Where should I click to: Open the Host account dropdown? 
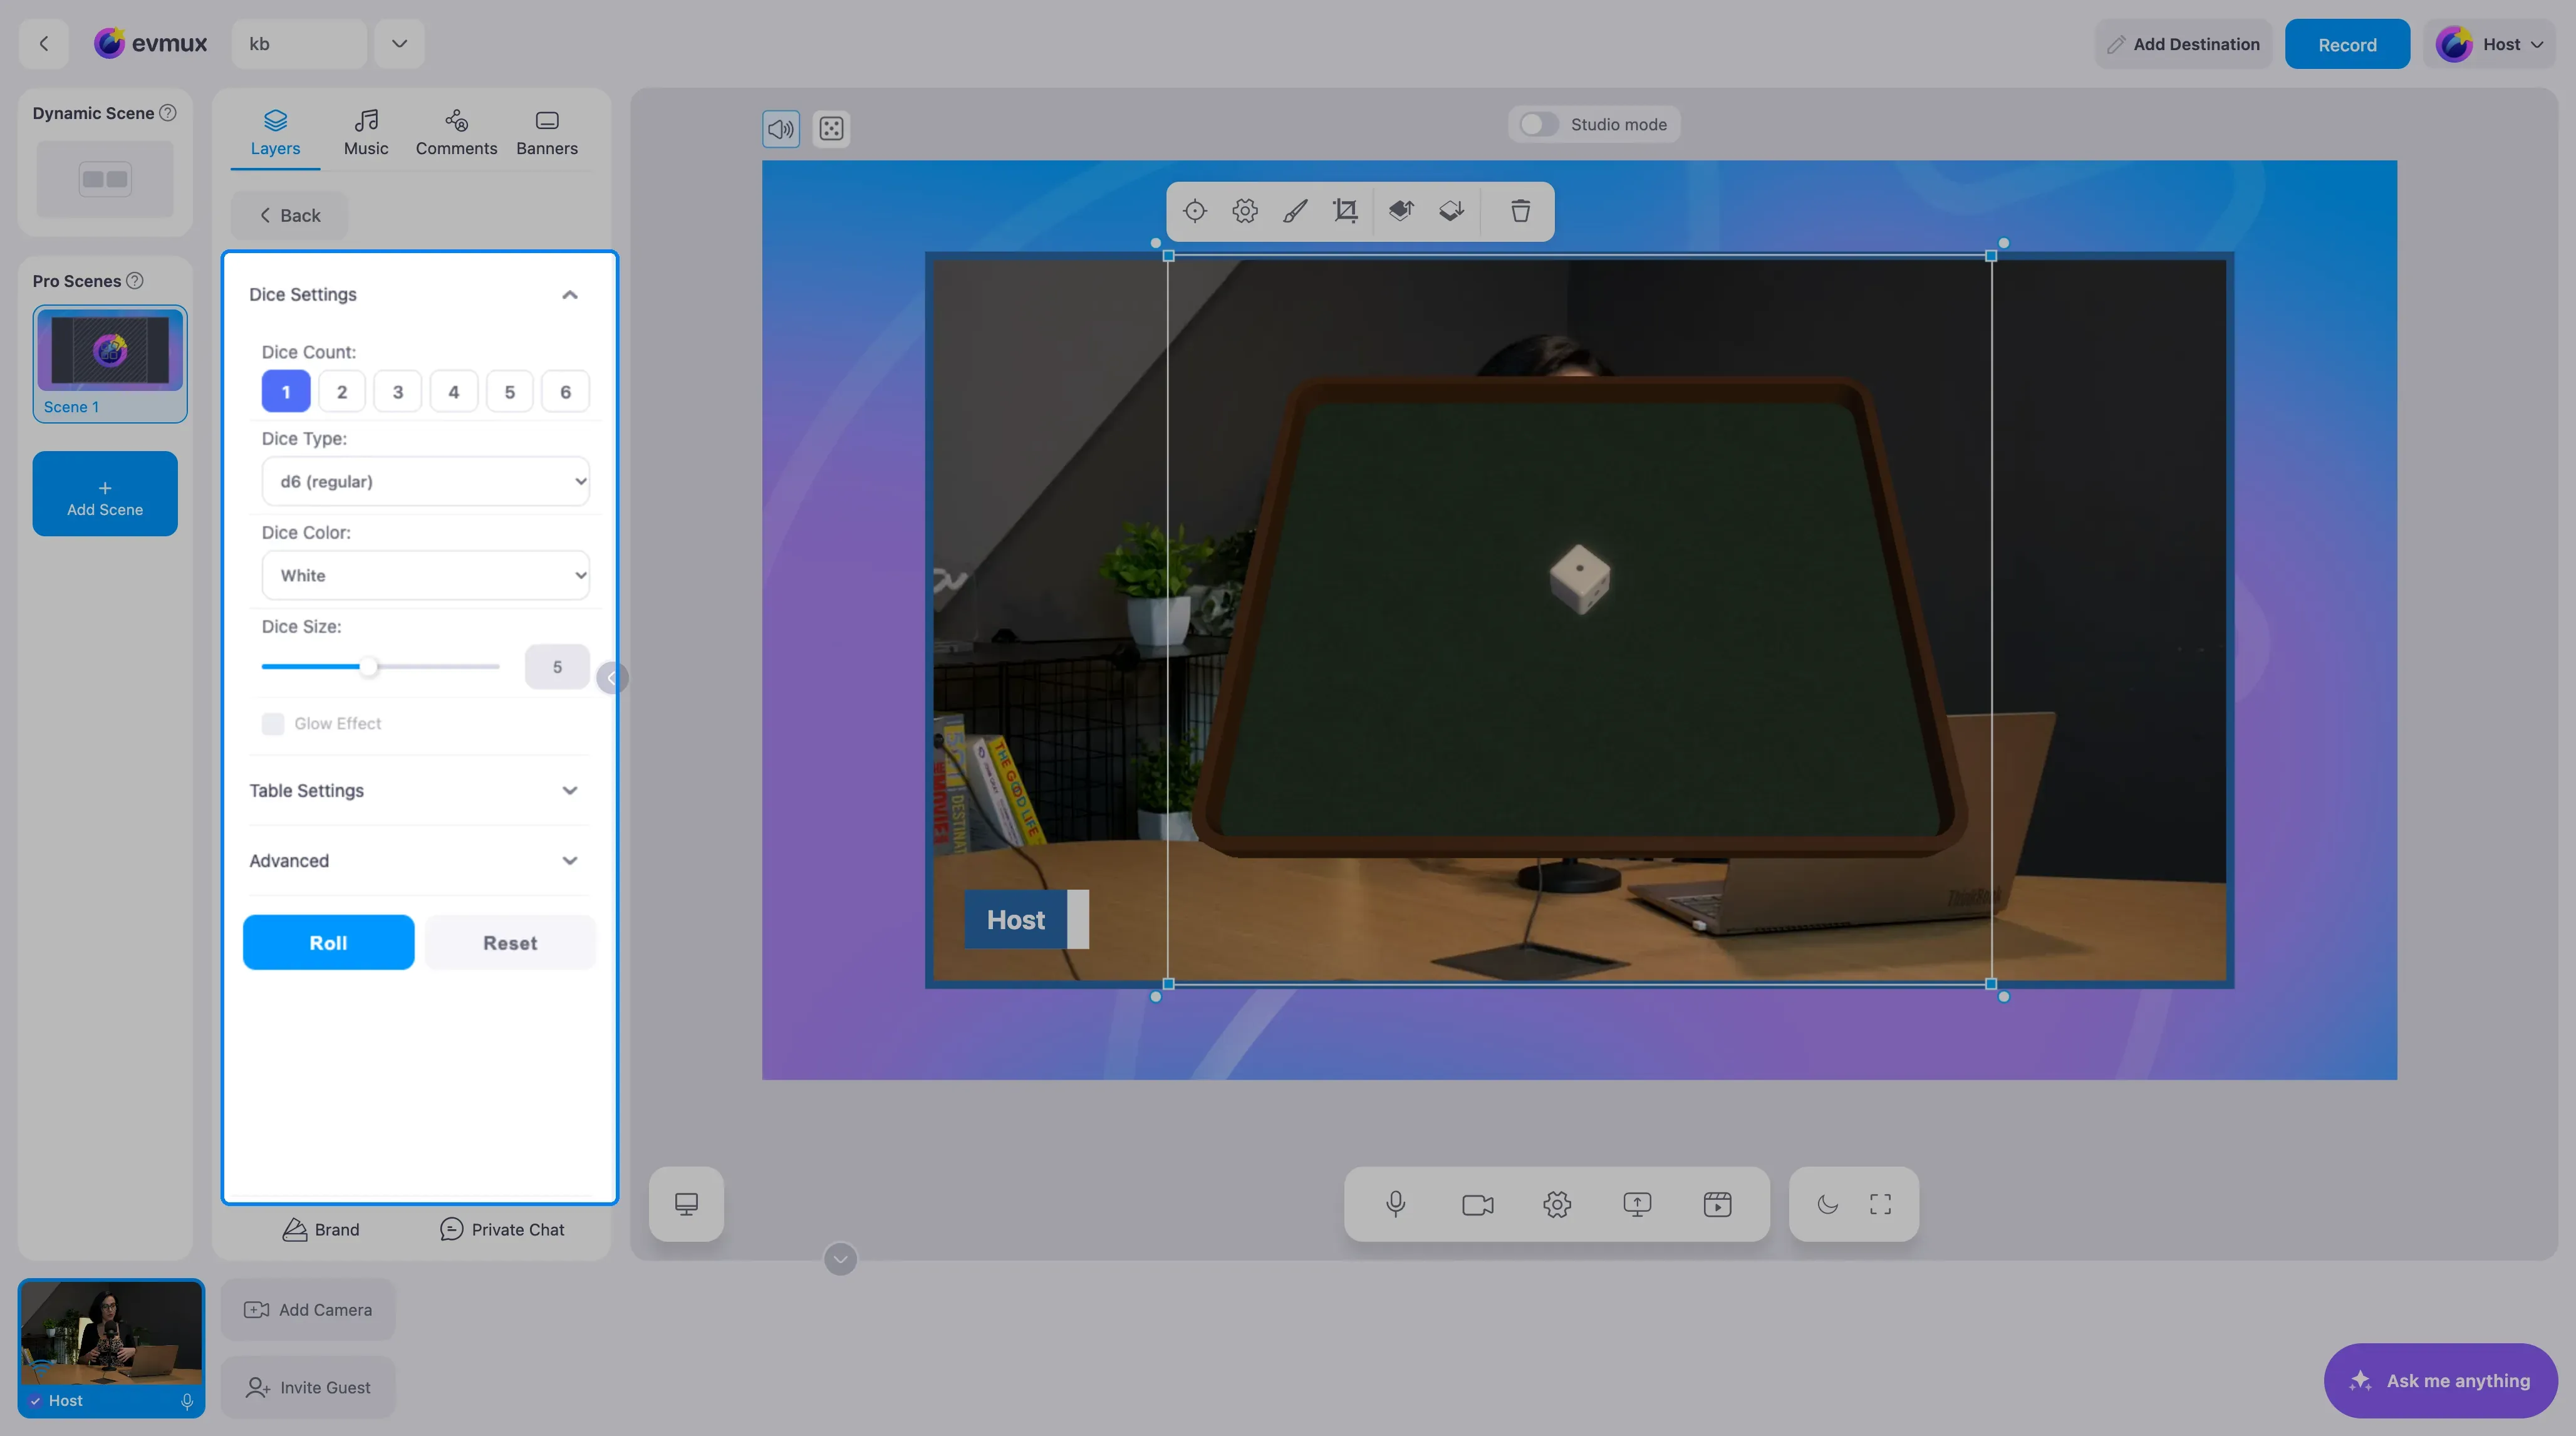click(x=2489, y=44)
